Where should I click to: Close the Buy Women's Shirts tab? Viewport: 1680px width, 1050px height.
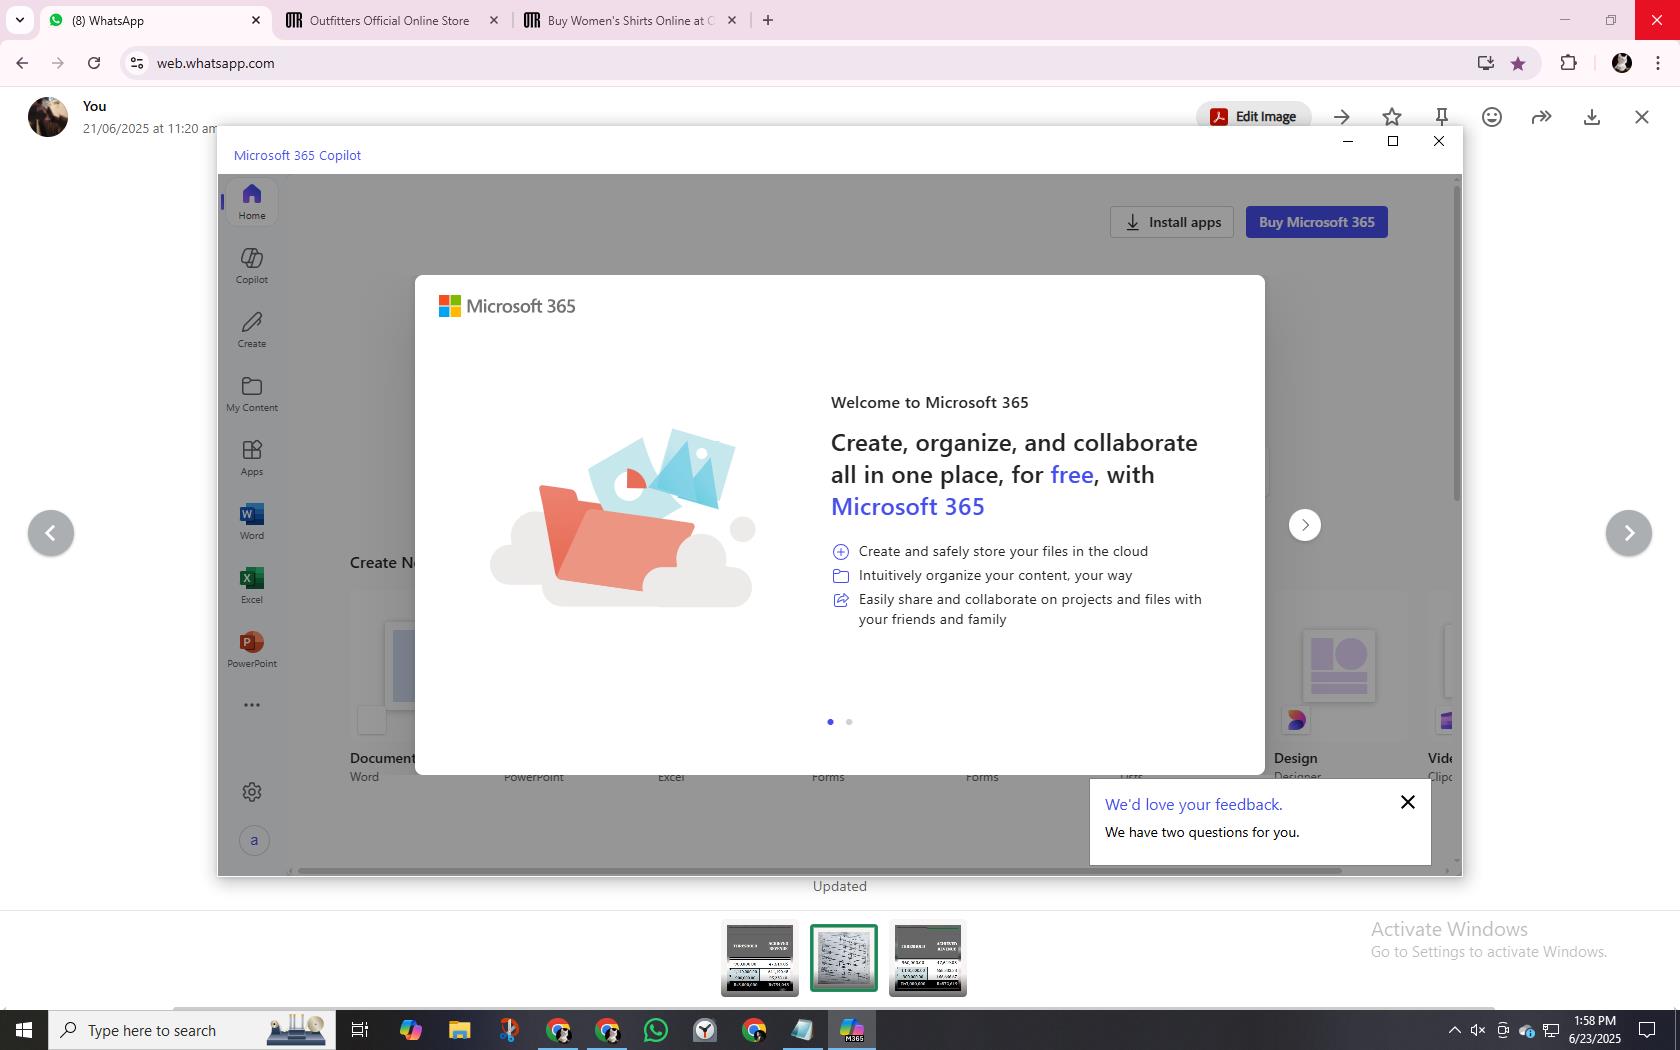point(732,20)
